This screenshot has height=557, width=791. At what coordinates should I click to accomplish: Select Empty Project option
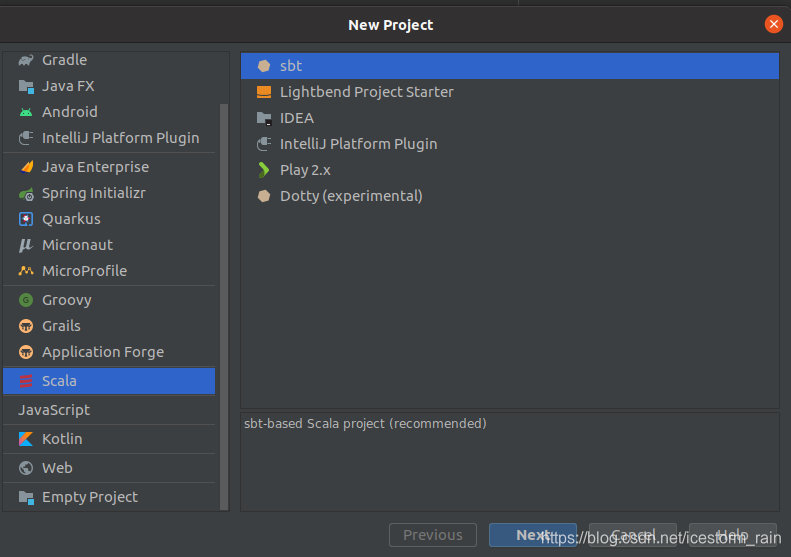point(109,497)
